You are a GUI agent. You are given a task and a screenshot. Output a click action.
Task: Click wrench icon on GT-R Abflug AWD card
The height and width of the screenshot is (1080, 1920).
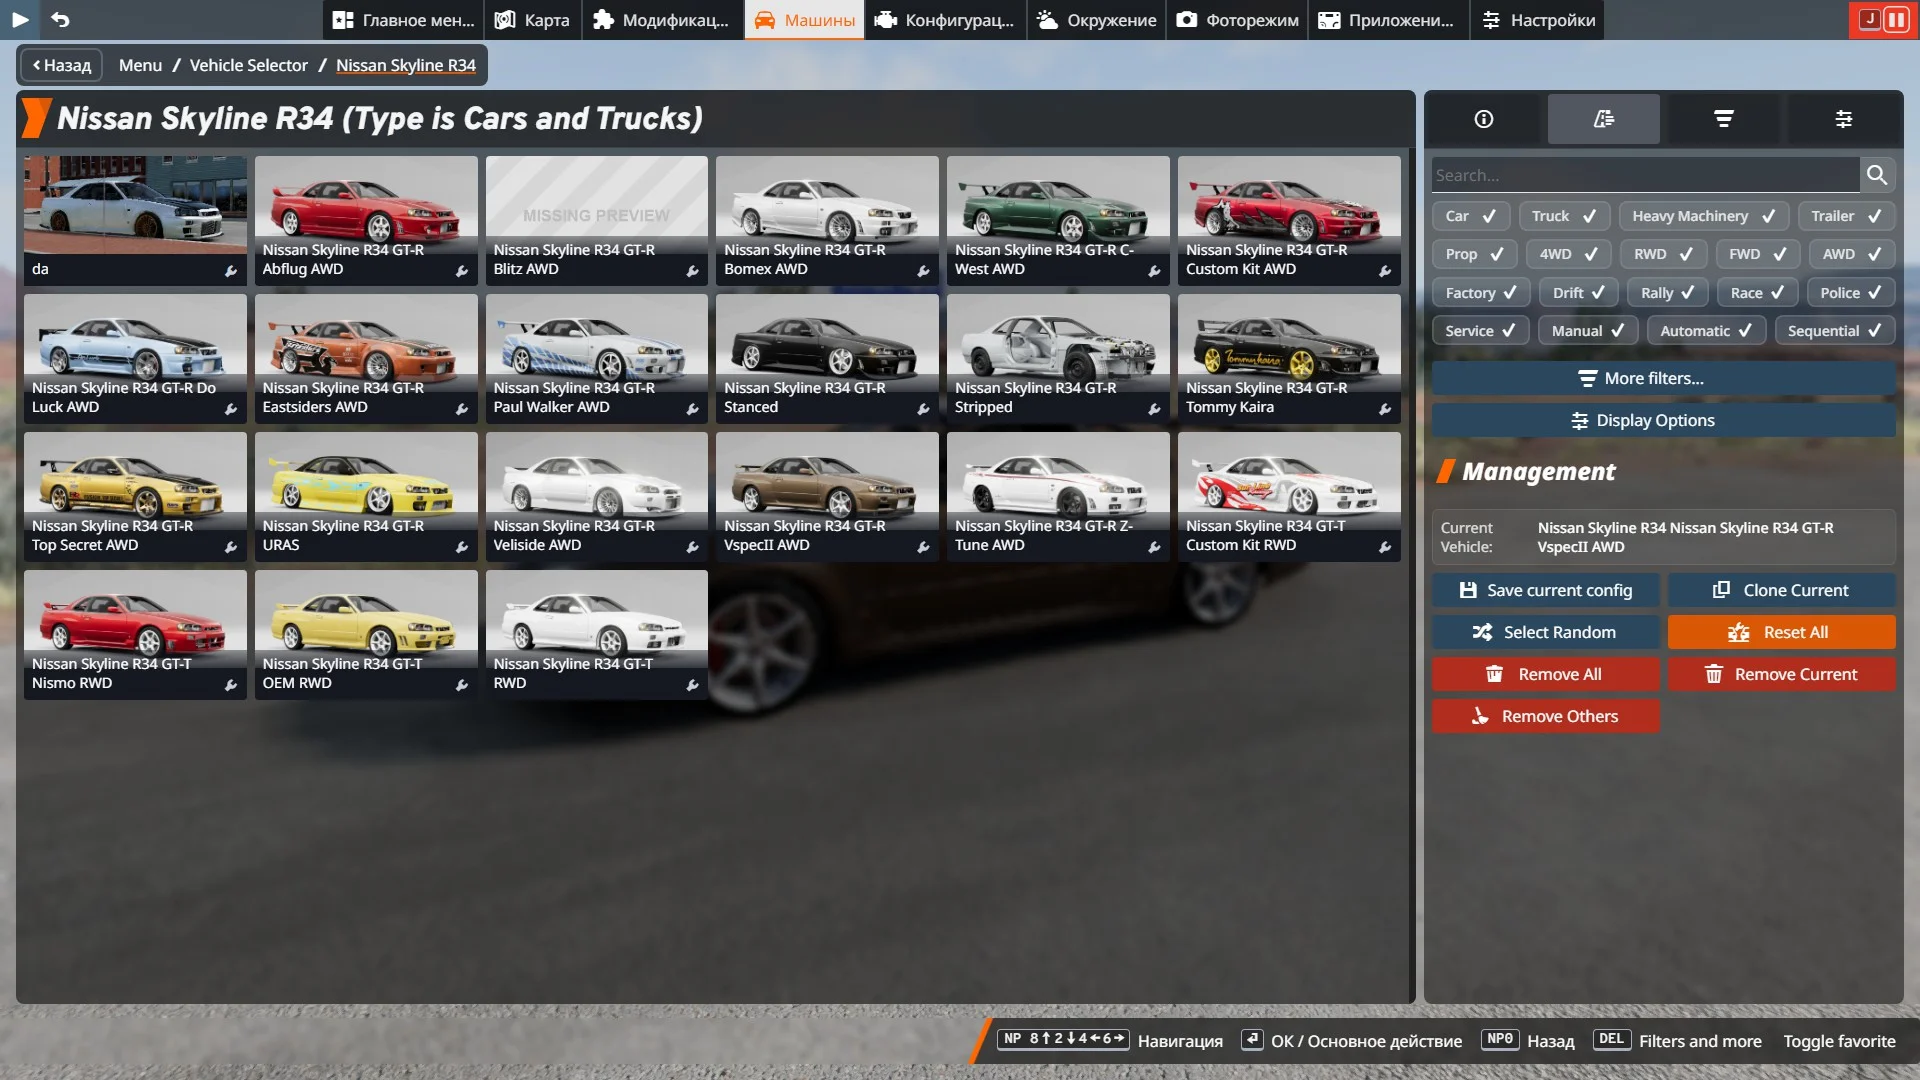pos(462,271)
